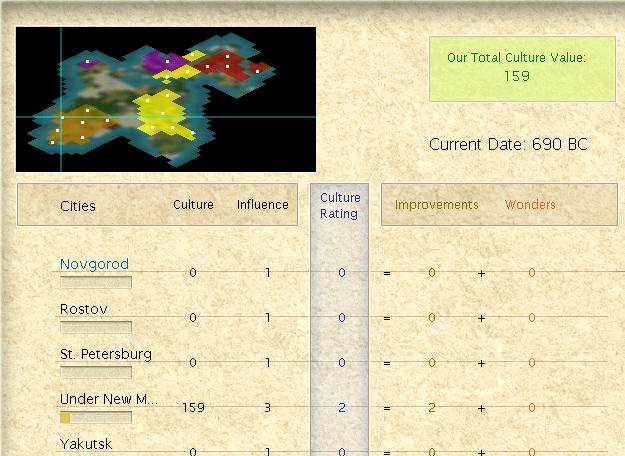
Task: Click the world minimap
Action: point(166,99)
